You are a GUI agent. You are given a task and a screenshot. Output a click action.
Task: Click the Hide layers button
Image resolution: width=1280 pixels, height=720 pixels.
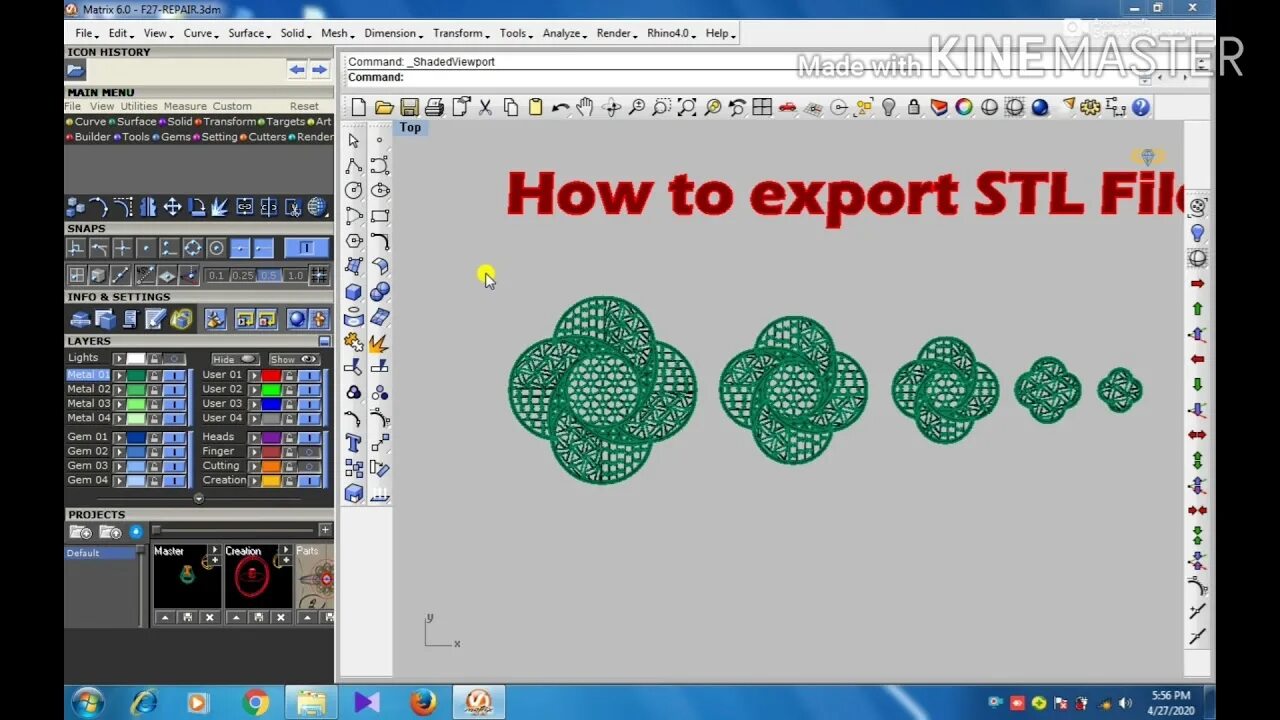tap(234, 359)
